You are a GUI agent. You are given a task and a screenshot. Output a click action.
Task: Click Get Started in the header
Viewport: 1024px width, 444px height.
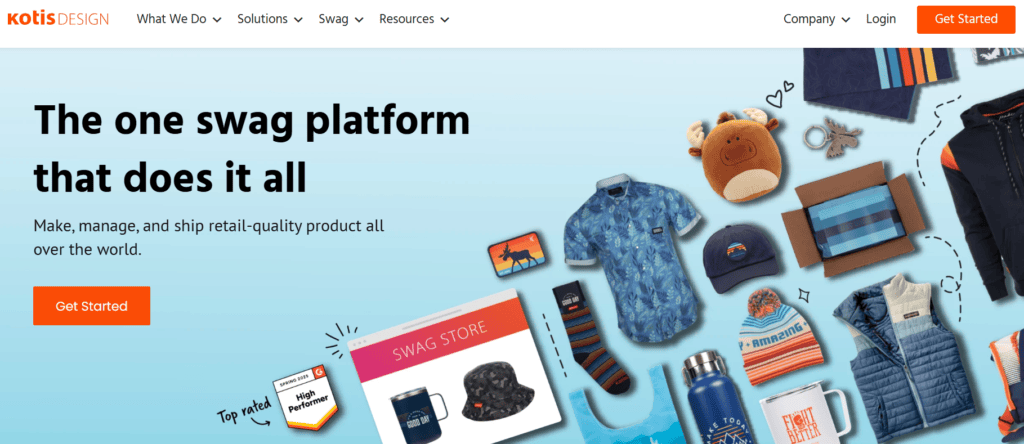click(x=966, y=19)
